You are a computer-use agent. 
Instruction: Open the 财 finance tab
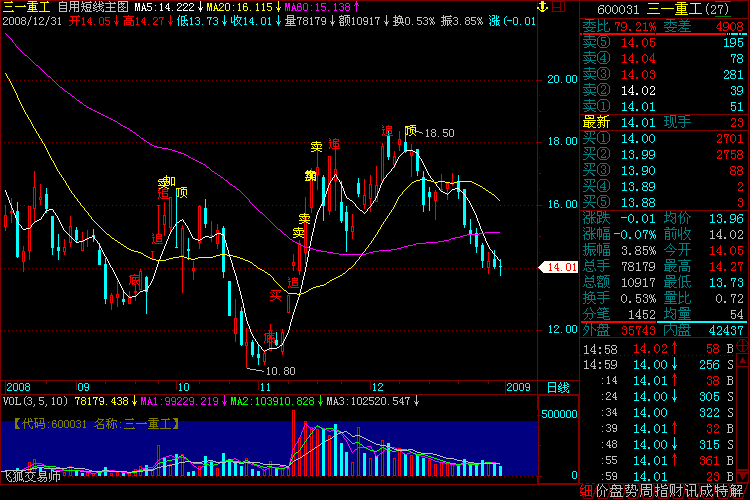[x=675, y=491]
